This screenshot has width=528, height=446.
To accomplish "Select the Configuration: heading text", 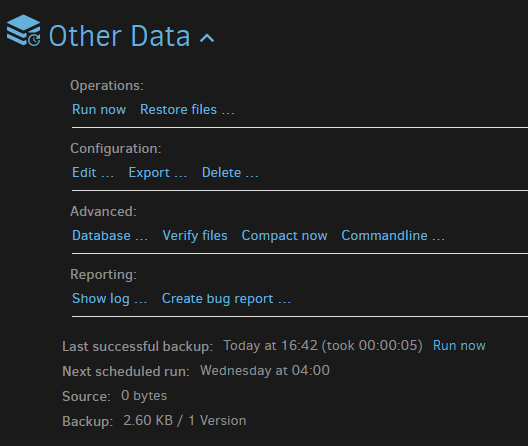I will [116, 148].
